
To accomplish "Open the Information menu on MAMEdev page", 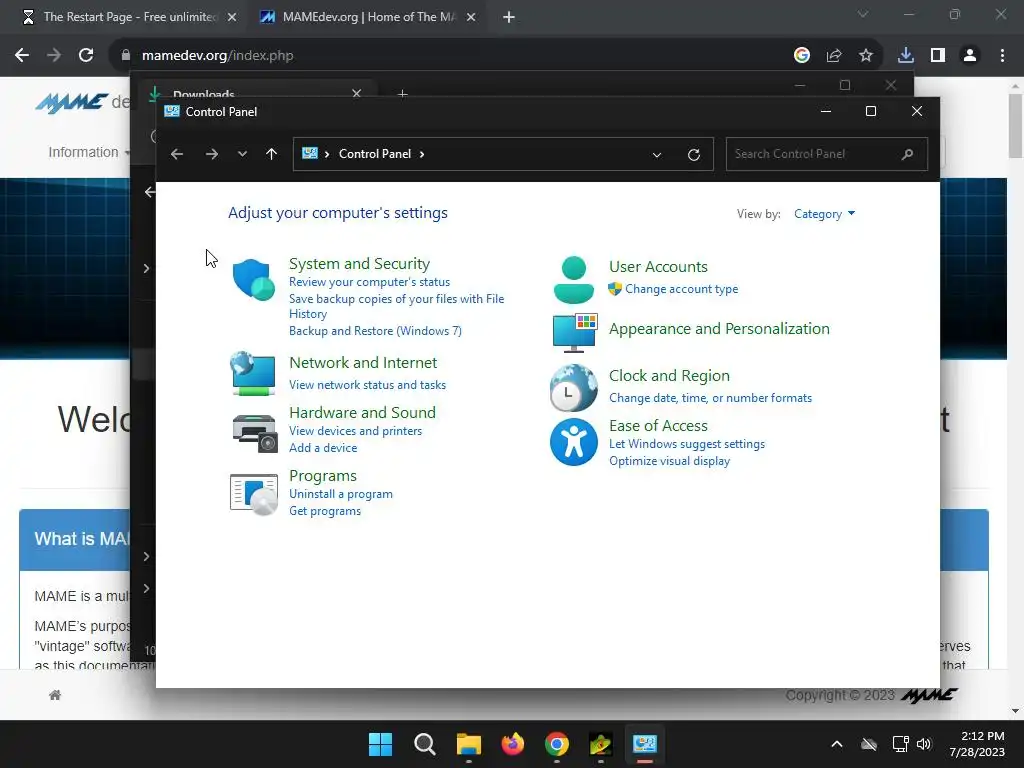I will [89, 152].
